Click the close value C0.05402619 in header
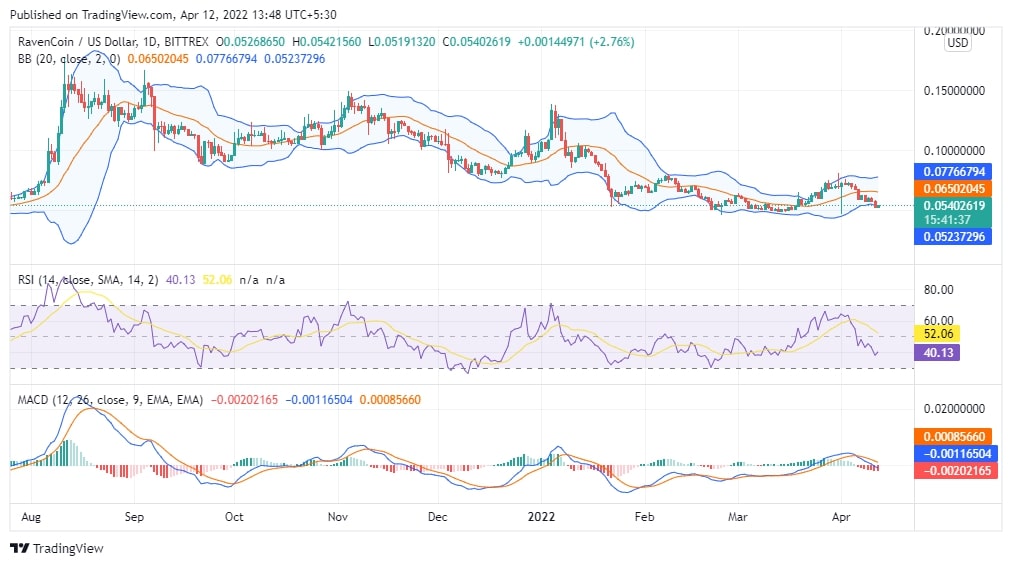1012x566 pixels. pyautogui.click(x=476, y=42)
